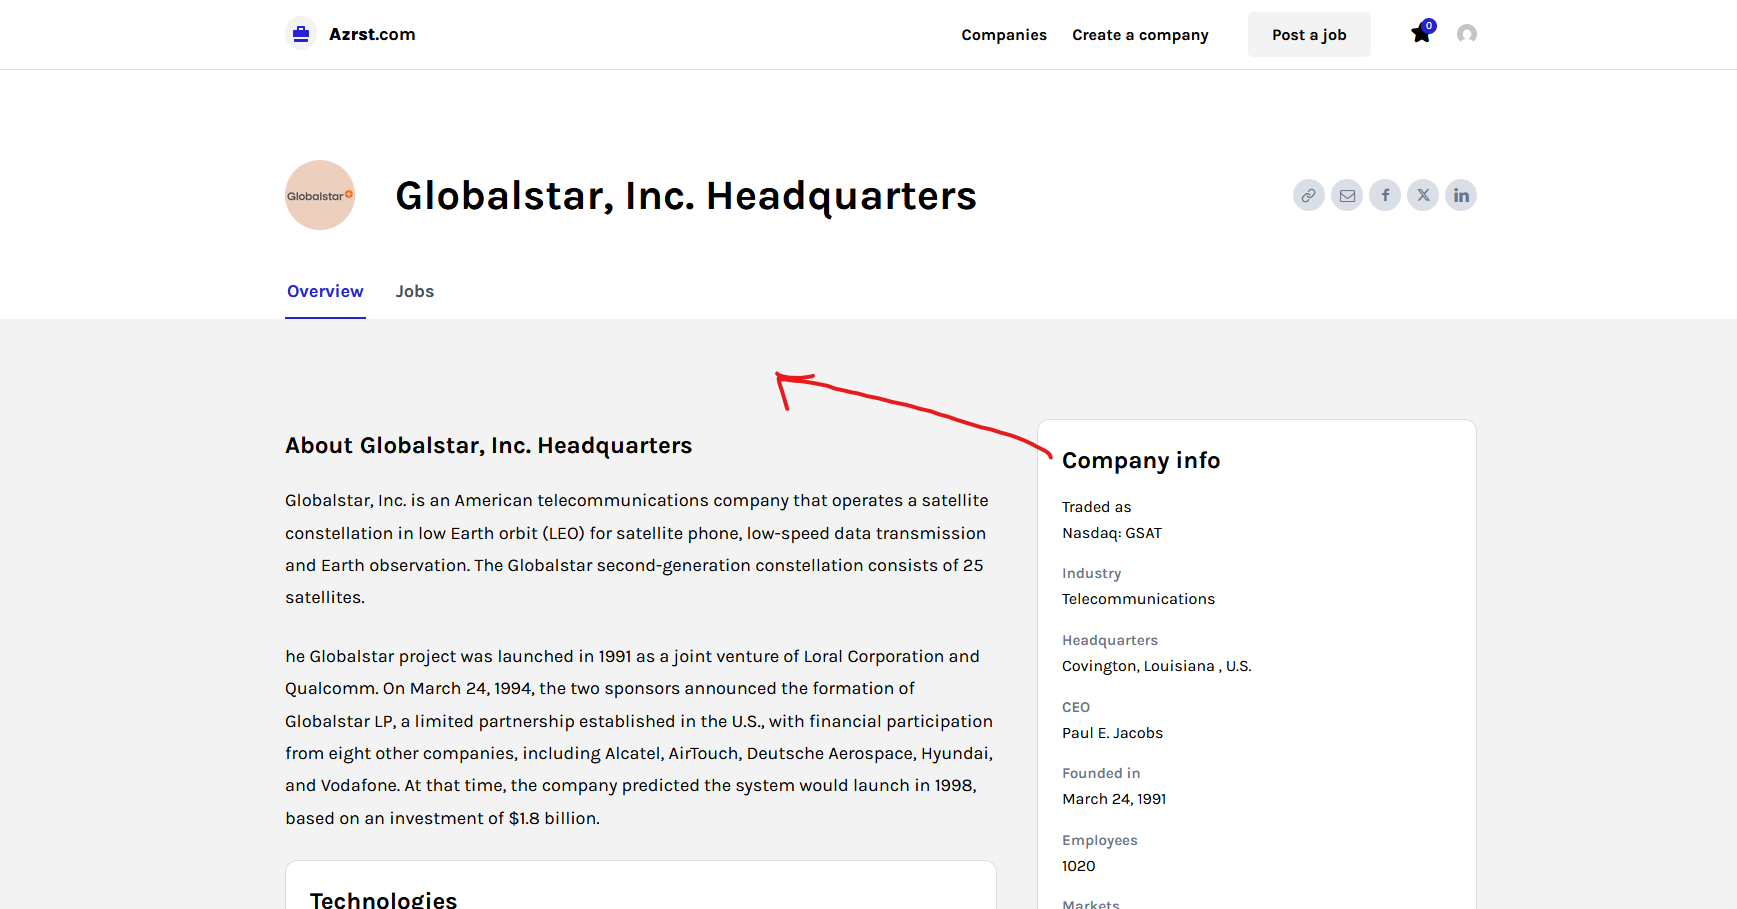Image resolution: width=1737 pixels, height=909 pixels.
Task: Copy the company page link icon
Action: (1309, 195)
